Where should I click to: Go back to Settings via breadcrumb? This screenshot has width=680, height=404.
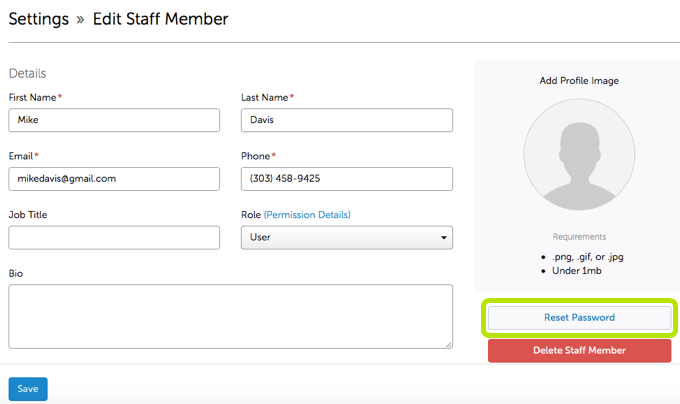[38, 19]
